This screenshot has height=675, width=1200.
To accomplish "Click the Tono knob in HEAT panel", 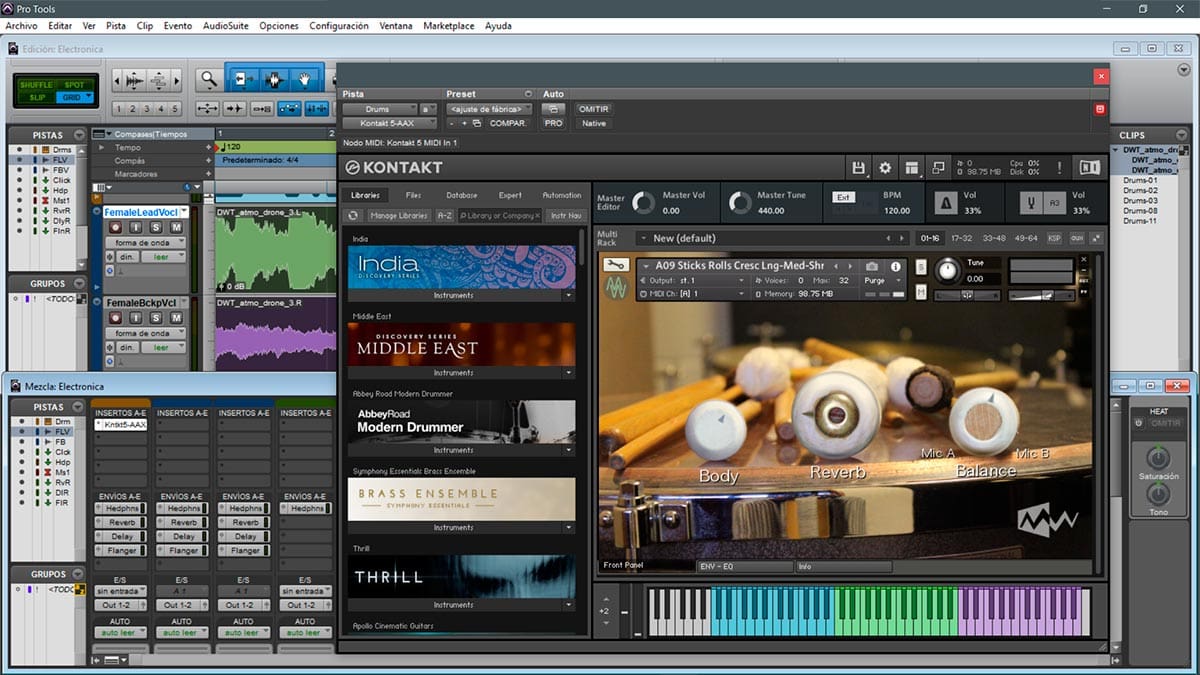I will pyautogui.click(x=1158, y=494).
